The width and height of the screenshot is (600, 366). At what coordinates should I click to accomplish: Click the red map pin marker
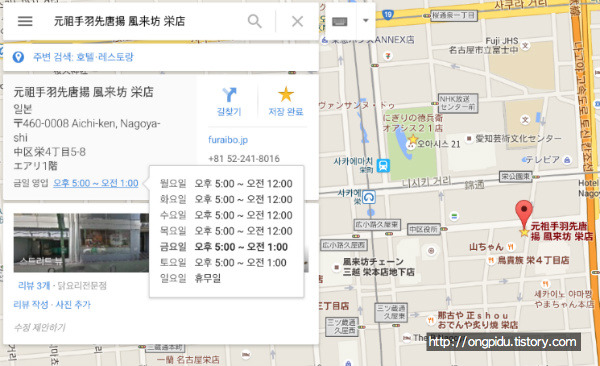tap(524, 214)
